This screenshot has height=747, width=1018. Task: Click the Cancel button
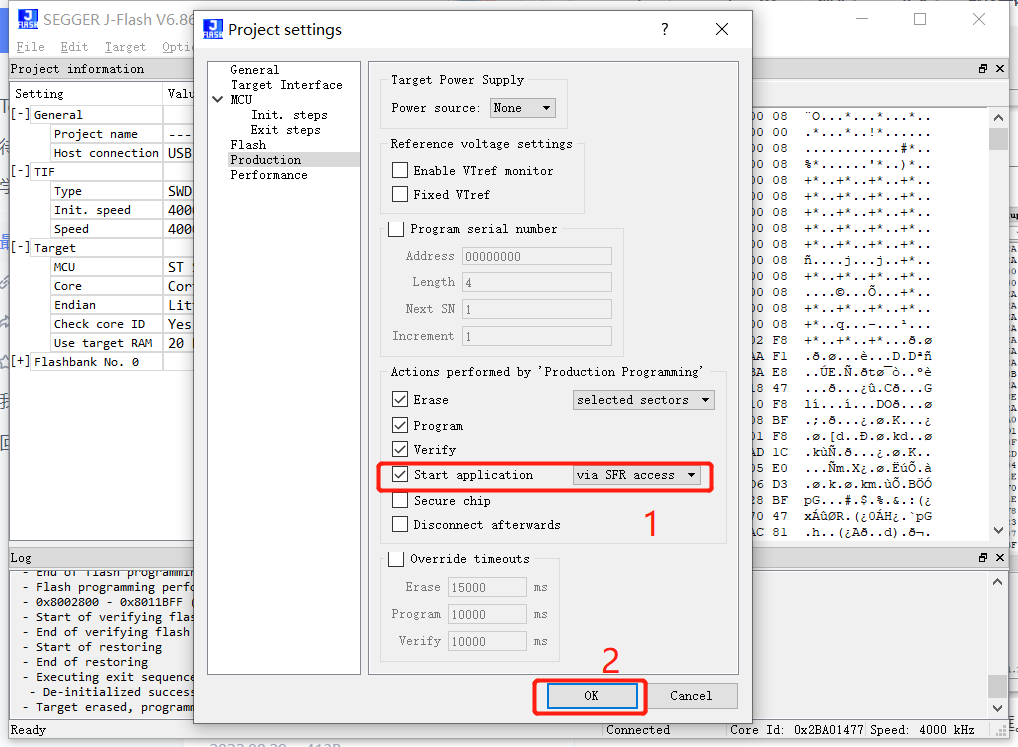pyautogui.click(x=691, y=696)
